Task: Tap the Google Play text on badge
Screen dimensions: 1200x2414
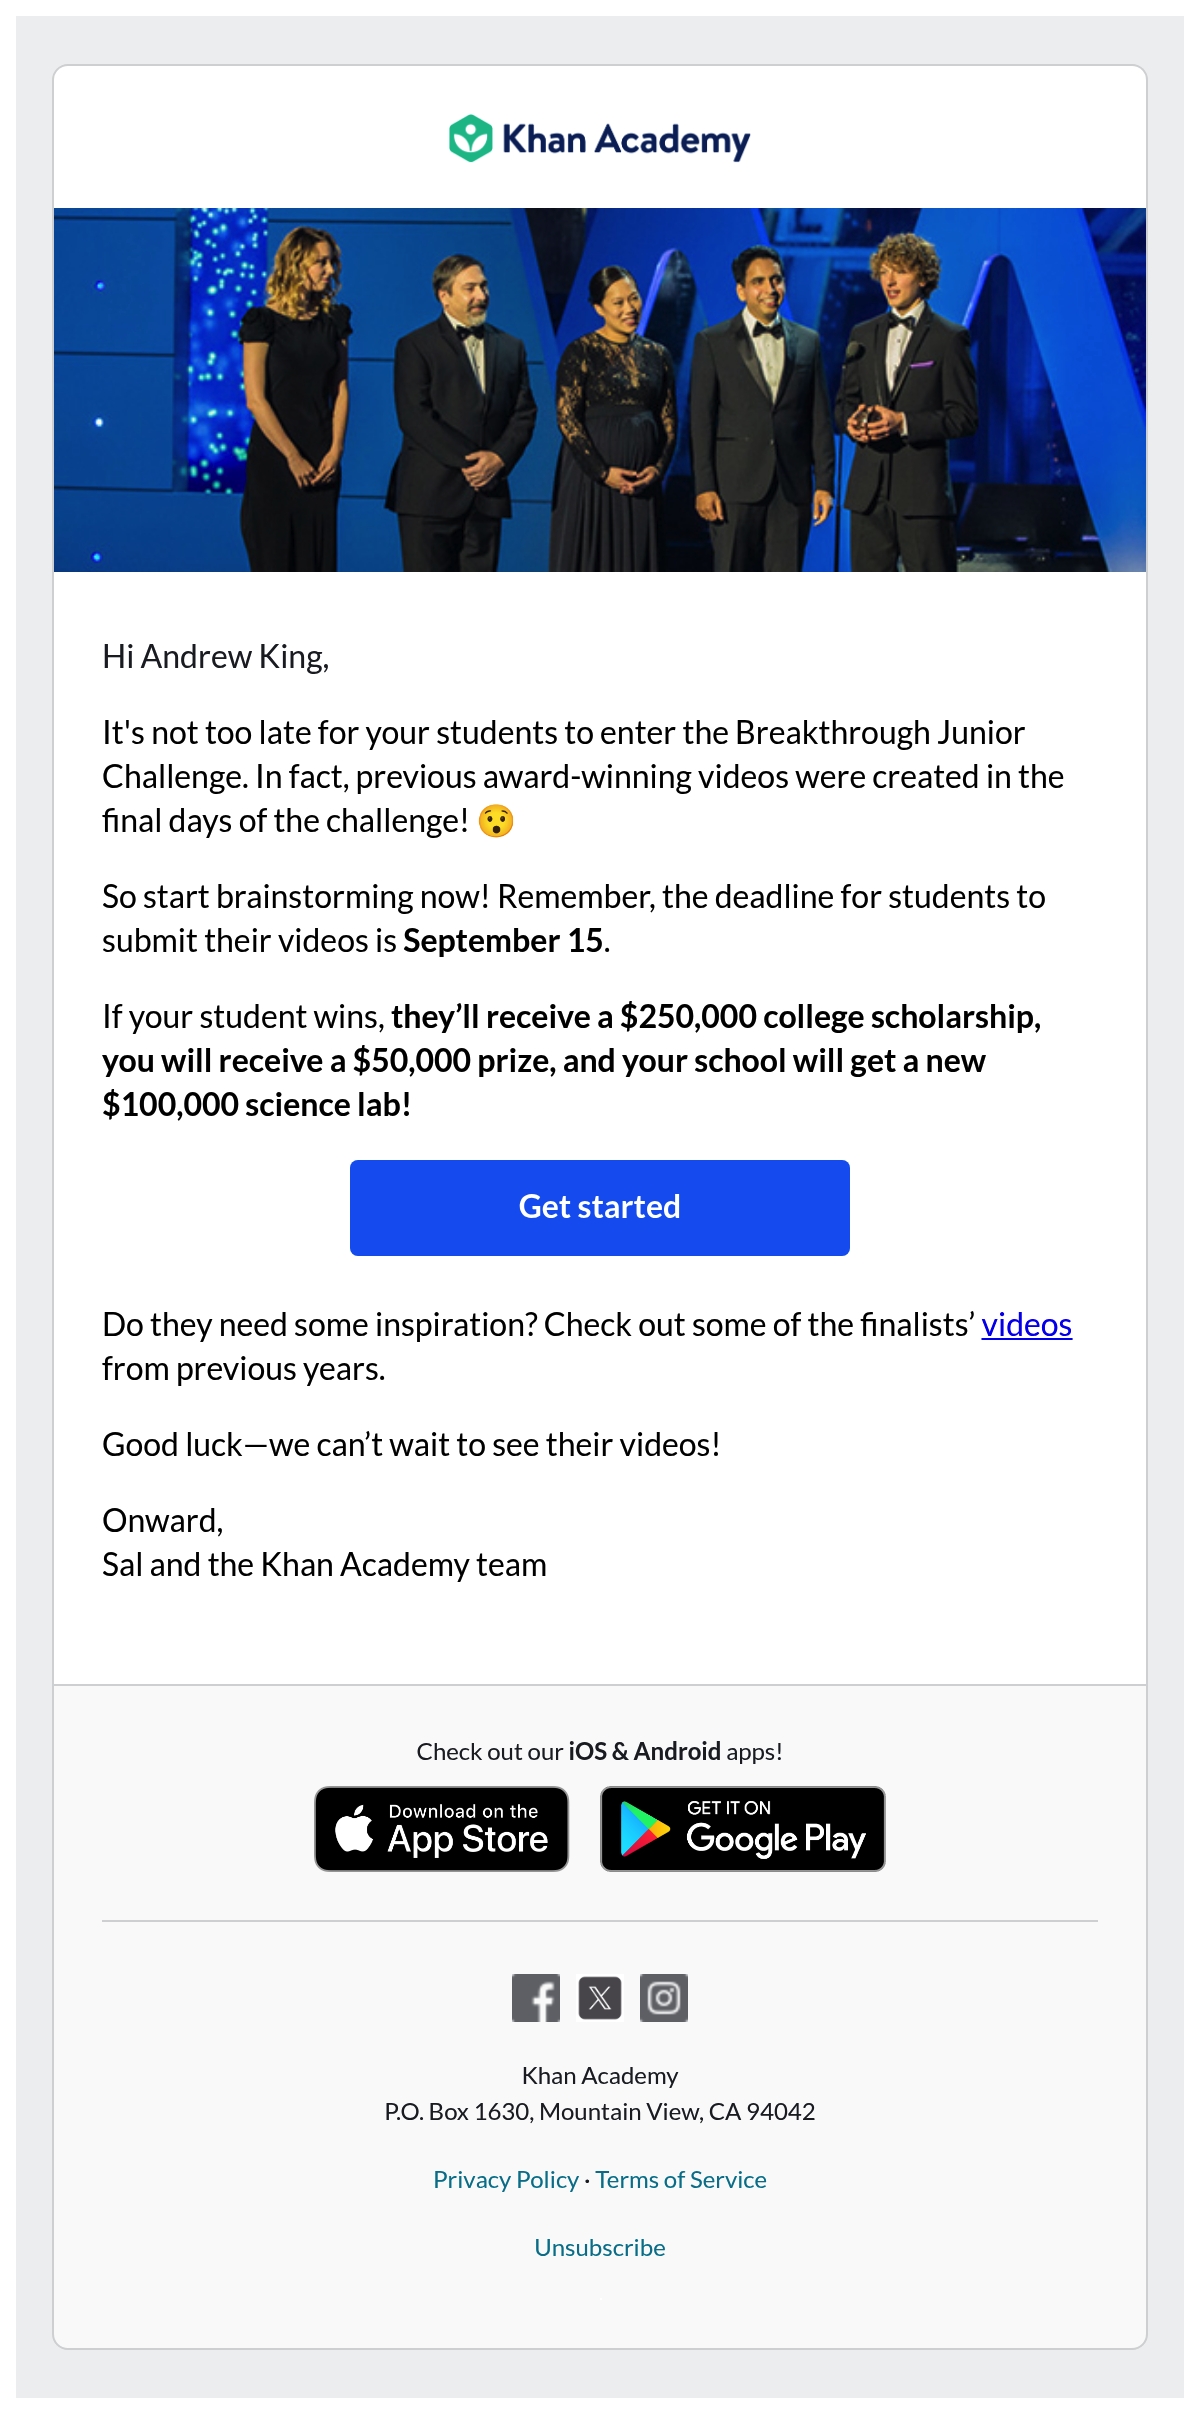Action: 775,1838
